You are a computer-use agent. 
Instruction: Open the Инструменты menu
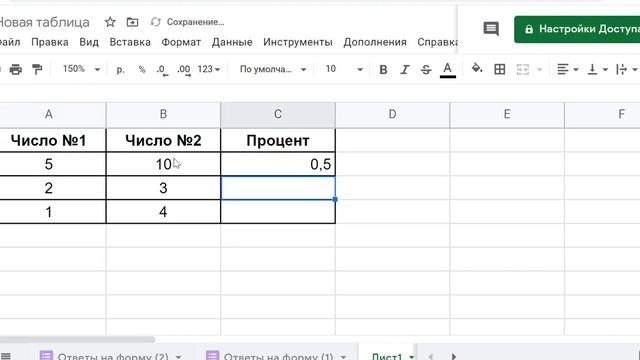click(298, 42)
